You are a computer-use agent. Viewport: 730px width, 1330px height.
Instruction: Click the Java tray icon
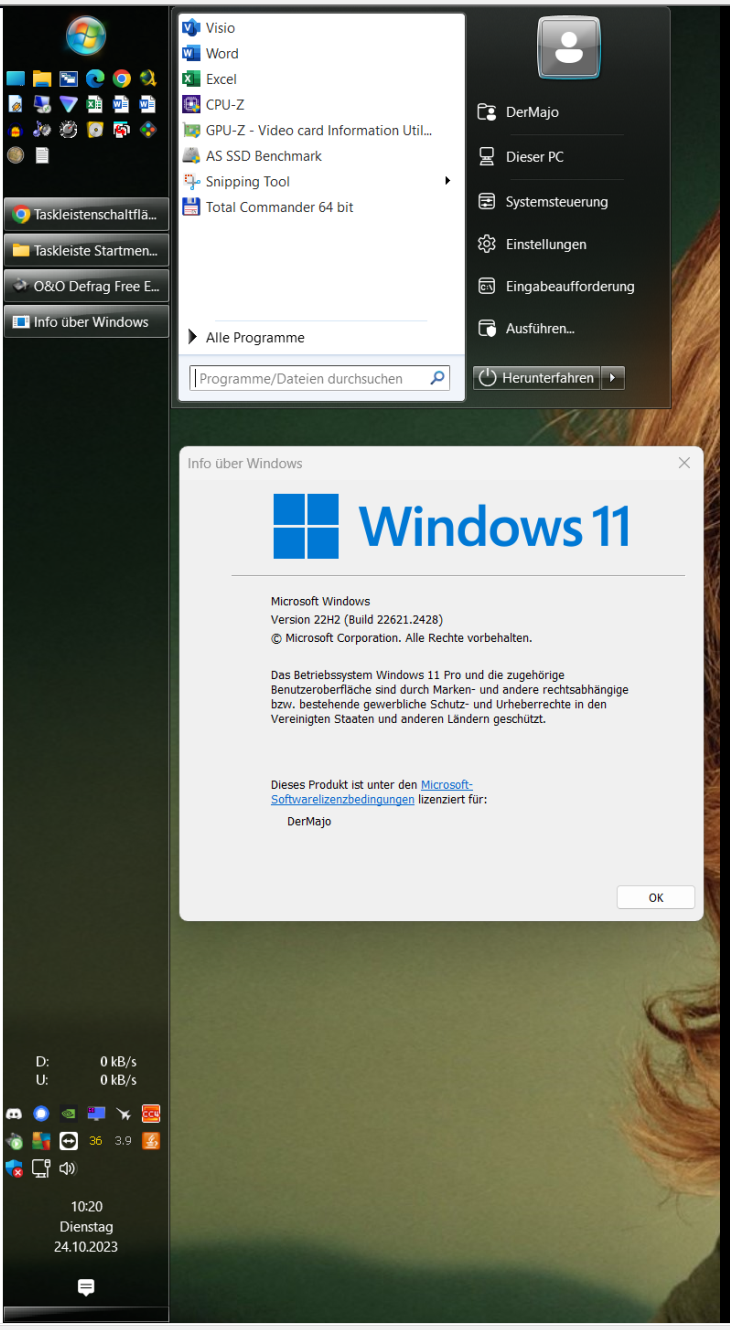pyautogui.click(x=151, y=1140)
